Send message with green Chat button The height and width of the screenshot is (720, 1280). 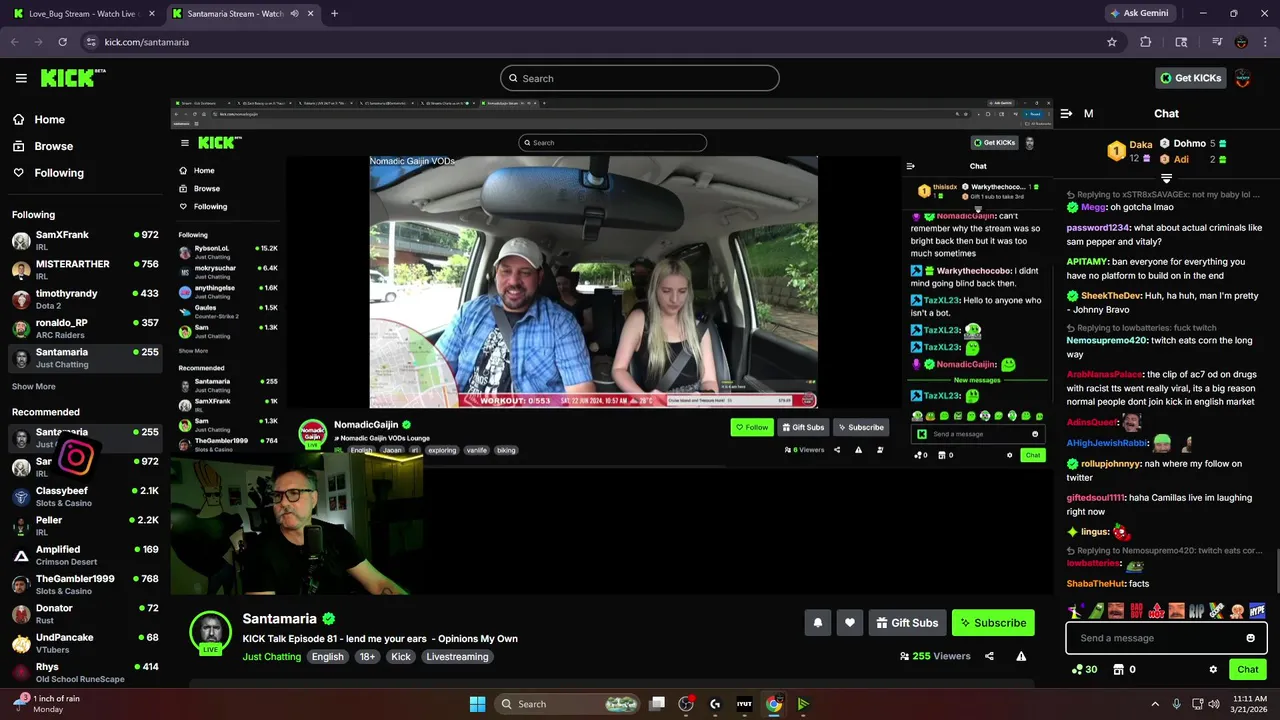pos(1247,670)
